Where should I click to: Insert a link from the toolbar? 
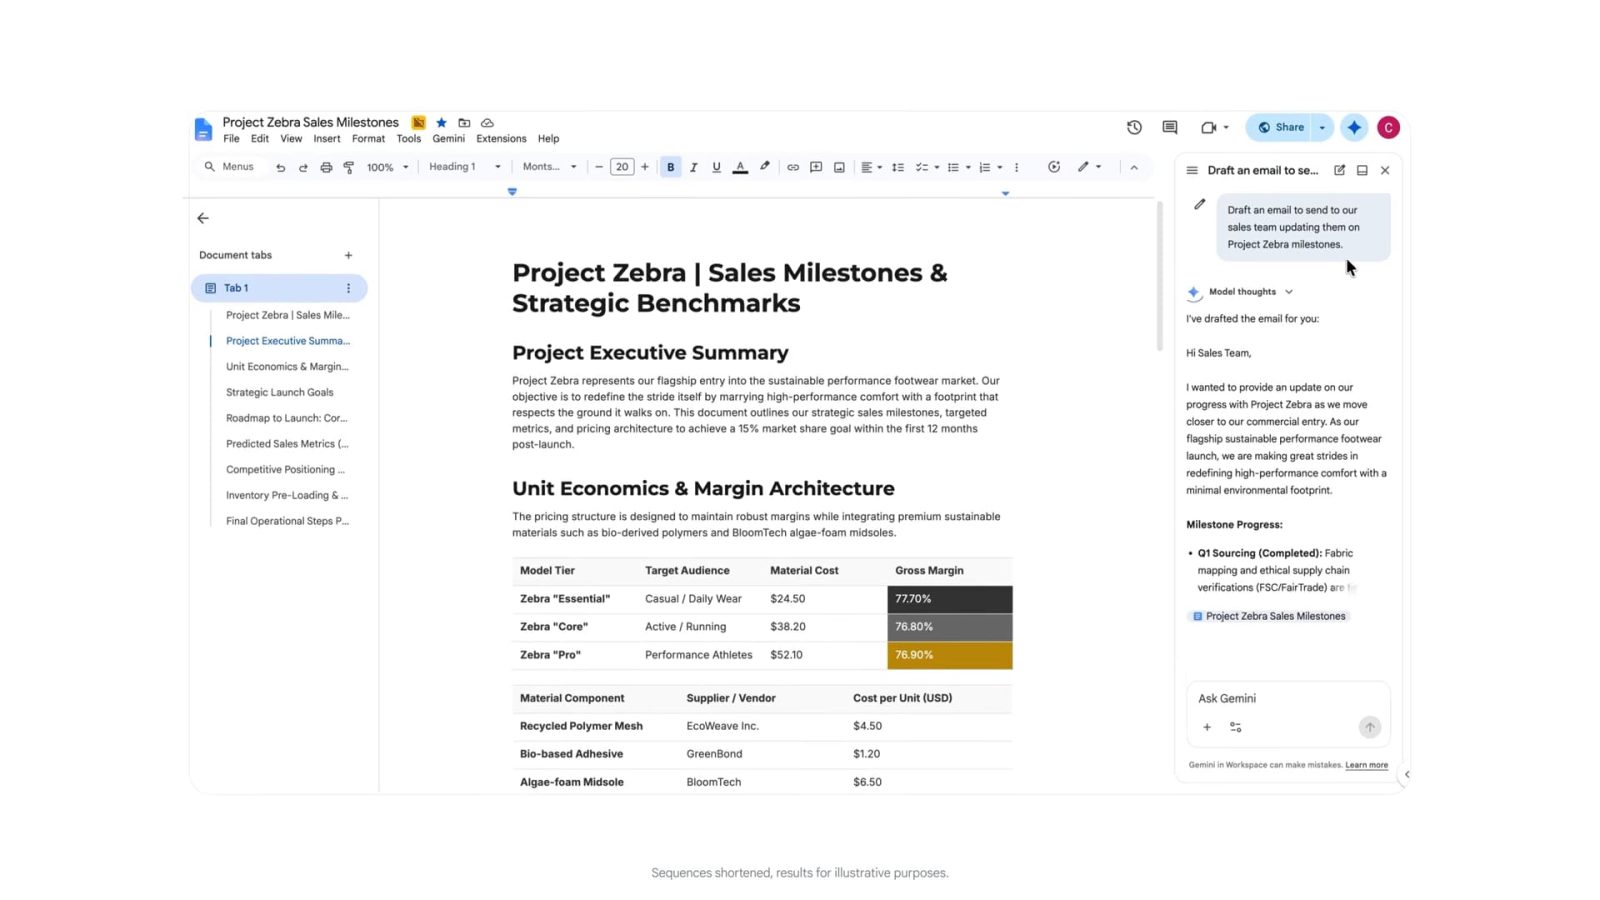(793, 167)
